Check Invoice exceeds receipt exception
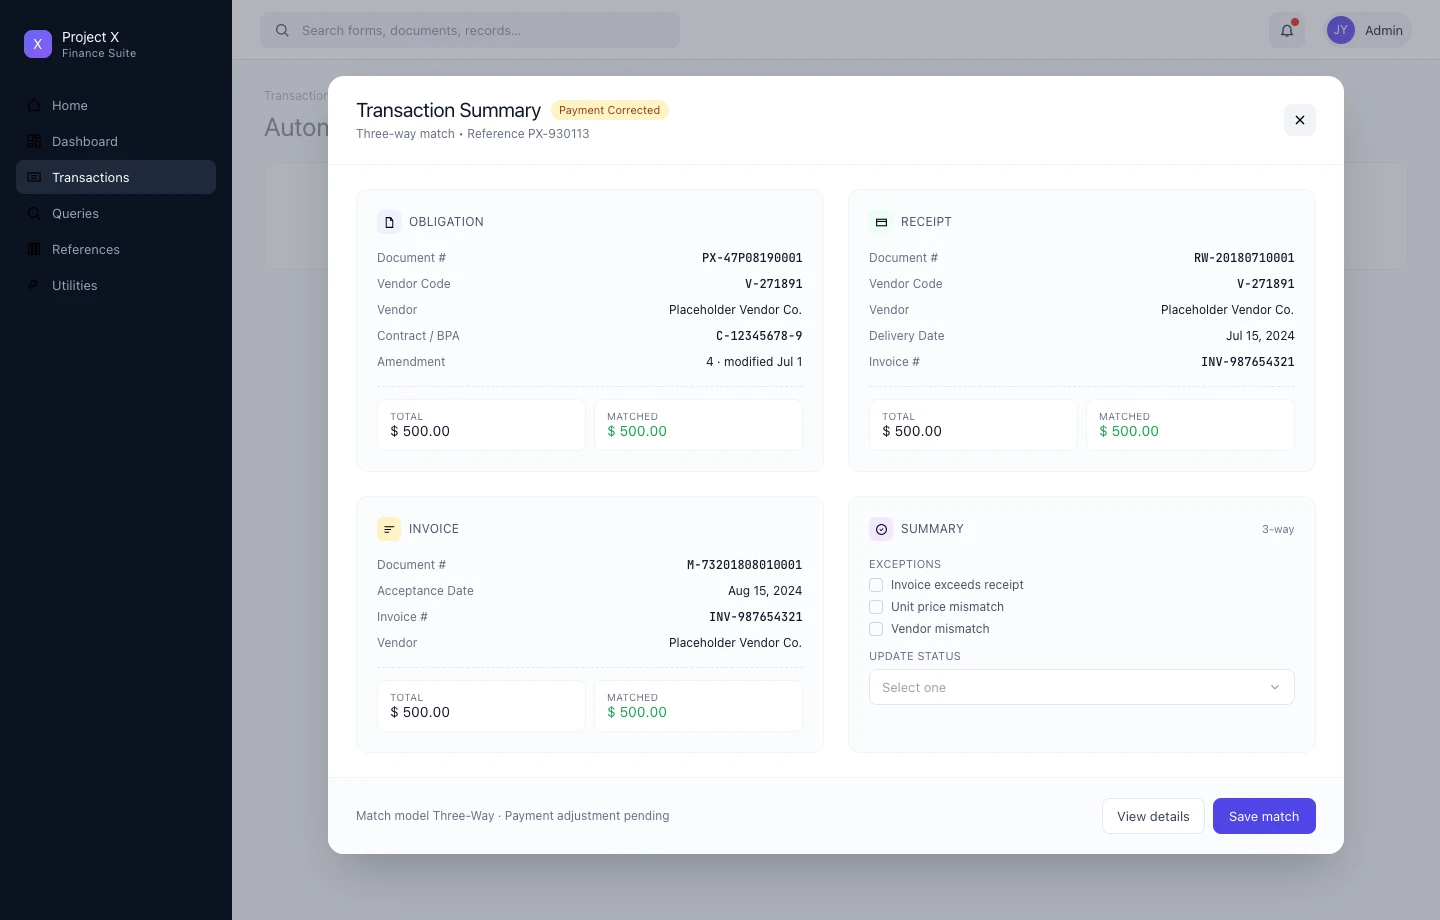The width and height of the screenshot is (1440, 920). (x=876, y=585)
